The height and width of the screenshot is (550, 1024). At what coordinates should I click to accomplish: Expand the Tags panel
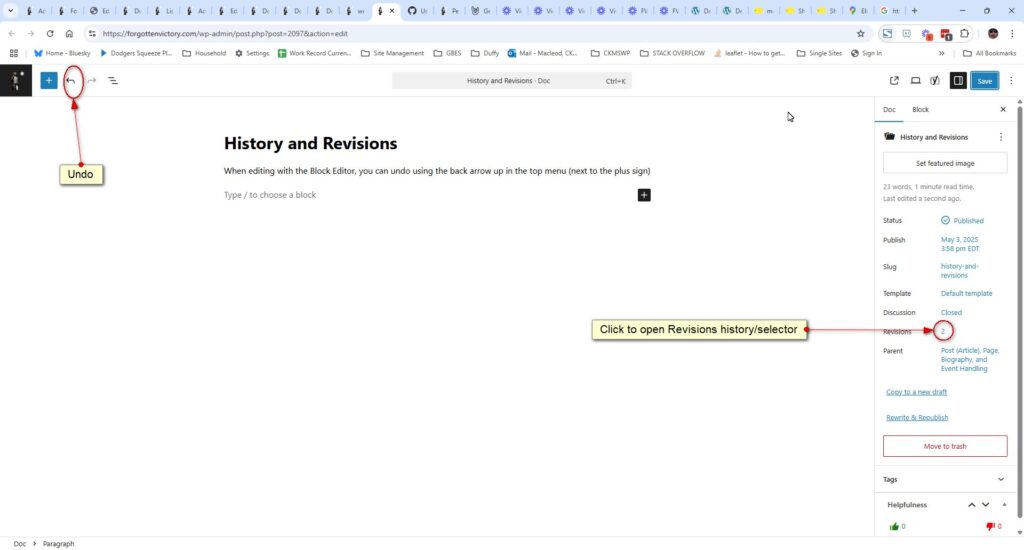pyautogui.click(x=945, y=479)
